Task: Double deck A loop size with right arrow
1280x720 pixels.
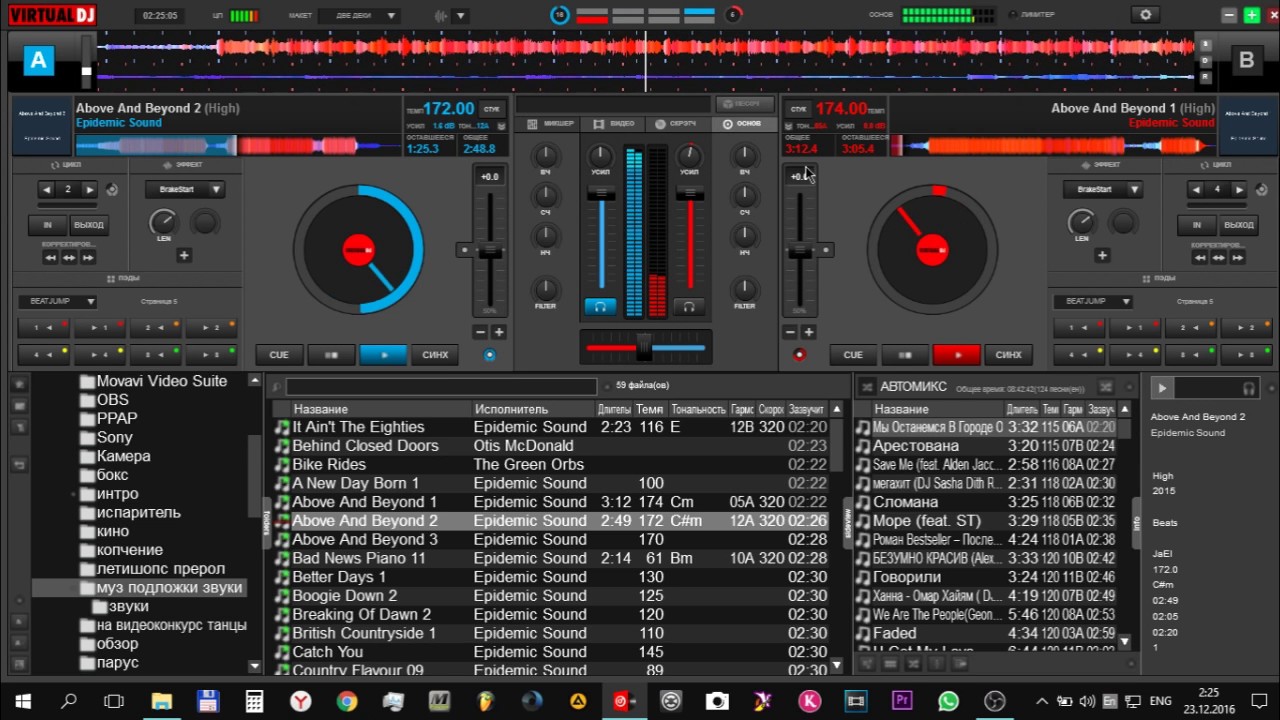Action: coord(91,189)
